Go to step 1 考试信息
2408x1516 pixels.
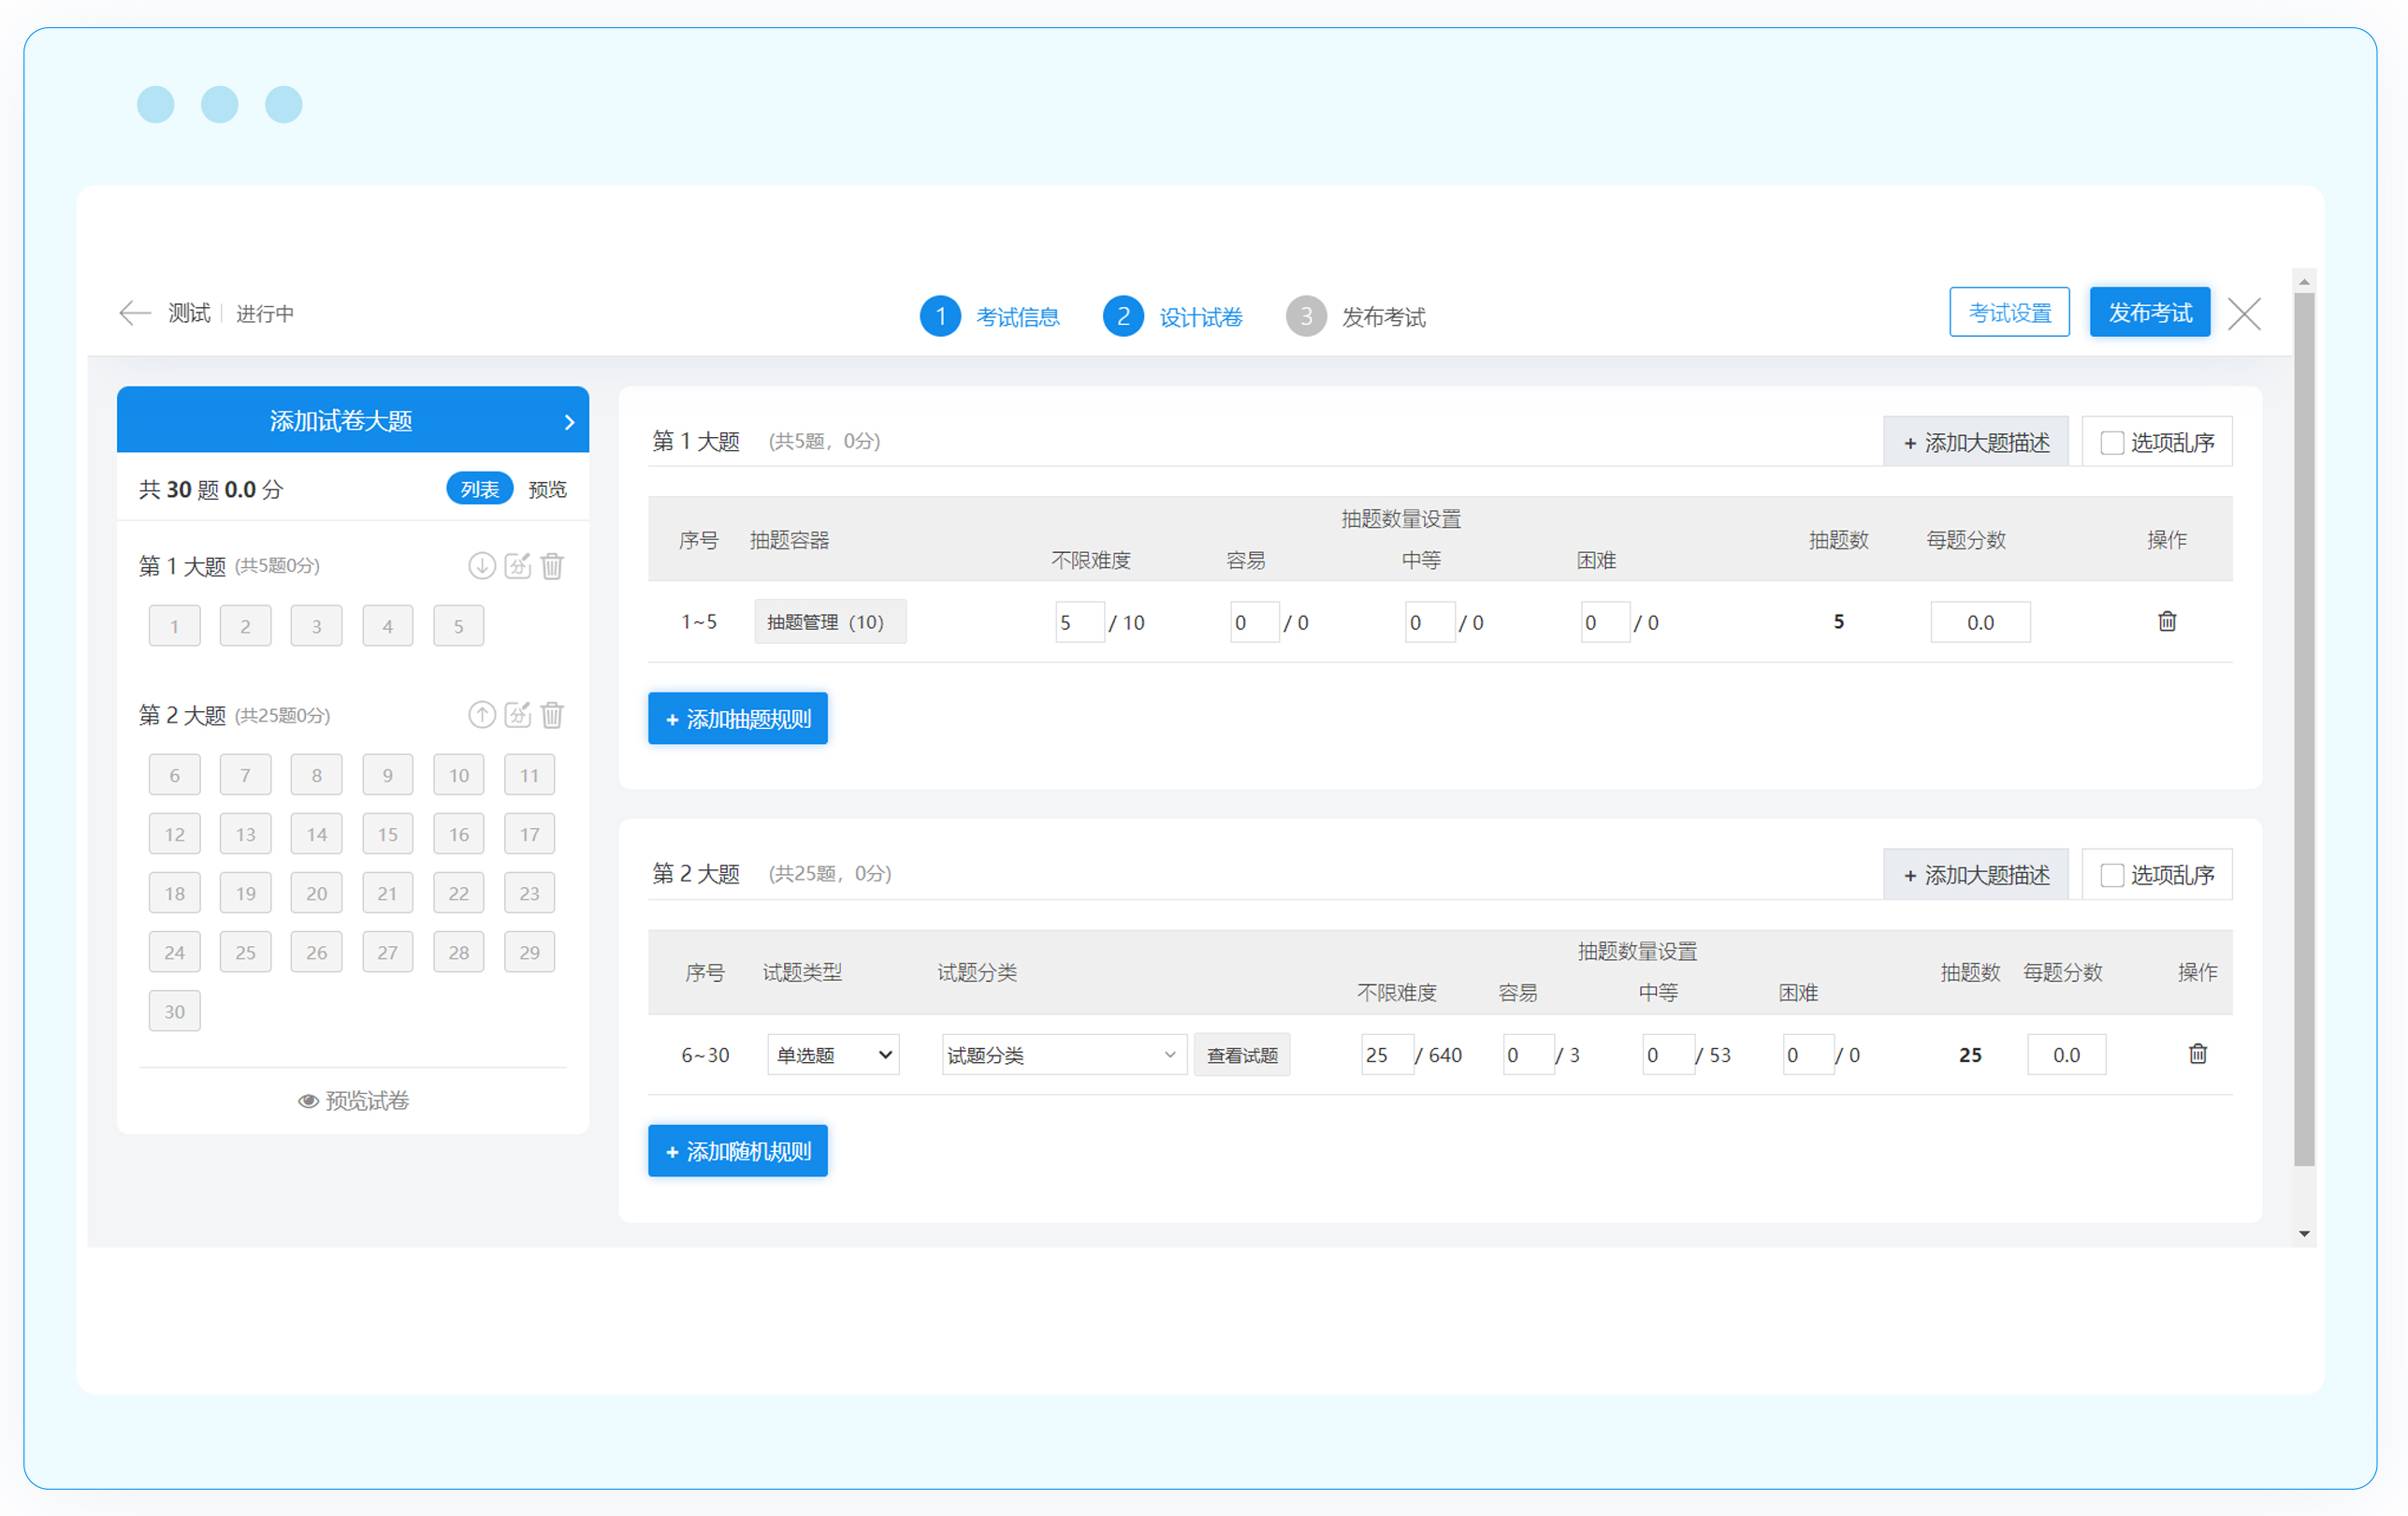(990, 317)
